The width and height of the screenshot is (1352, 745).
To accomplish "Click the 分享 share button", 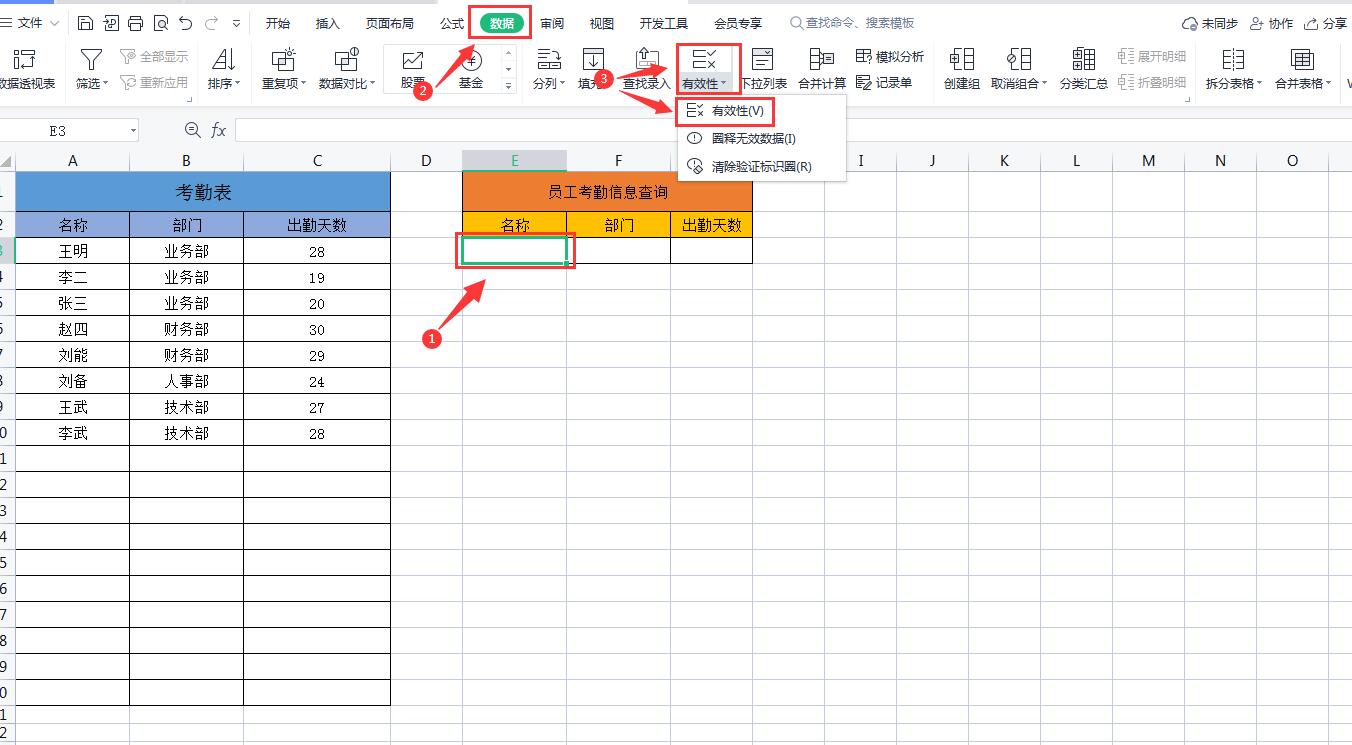I will coord(1325,23).
